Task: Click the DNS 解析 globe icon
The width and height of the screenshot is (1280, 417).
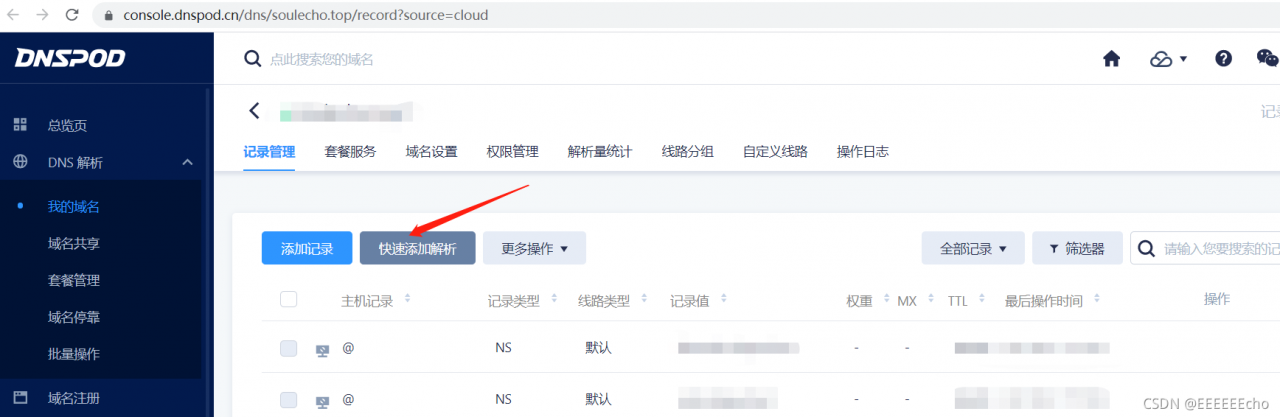Action: pyautogui.click(x=20, y=162)
